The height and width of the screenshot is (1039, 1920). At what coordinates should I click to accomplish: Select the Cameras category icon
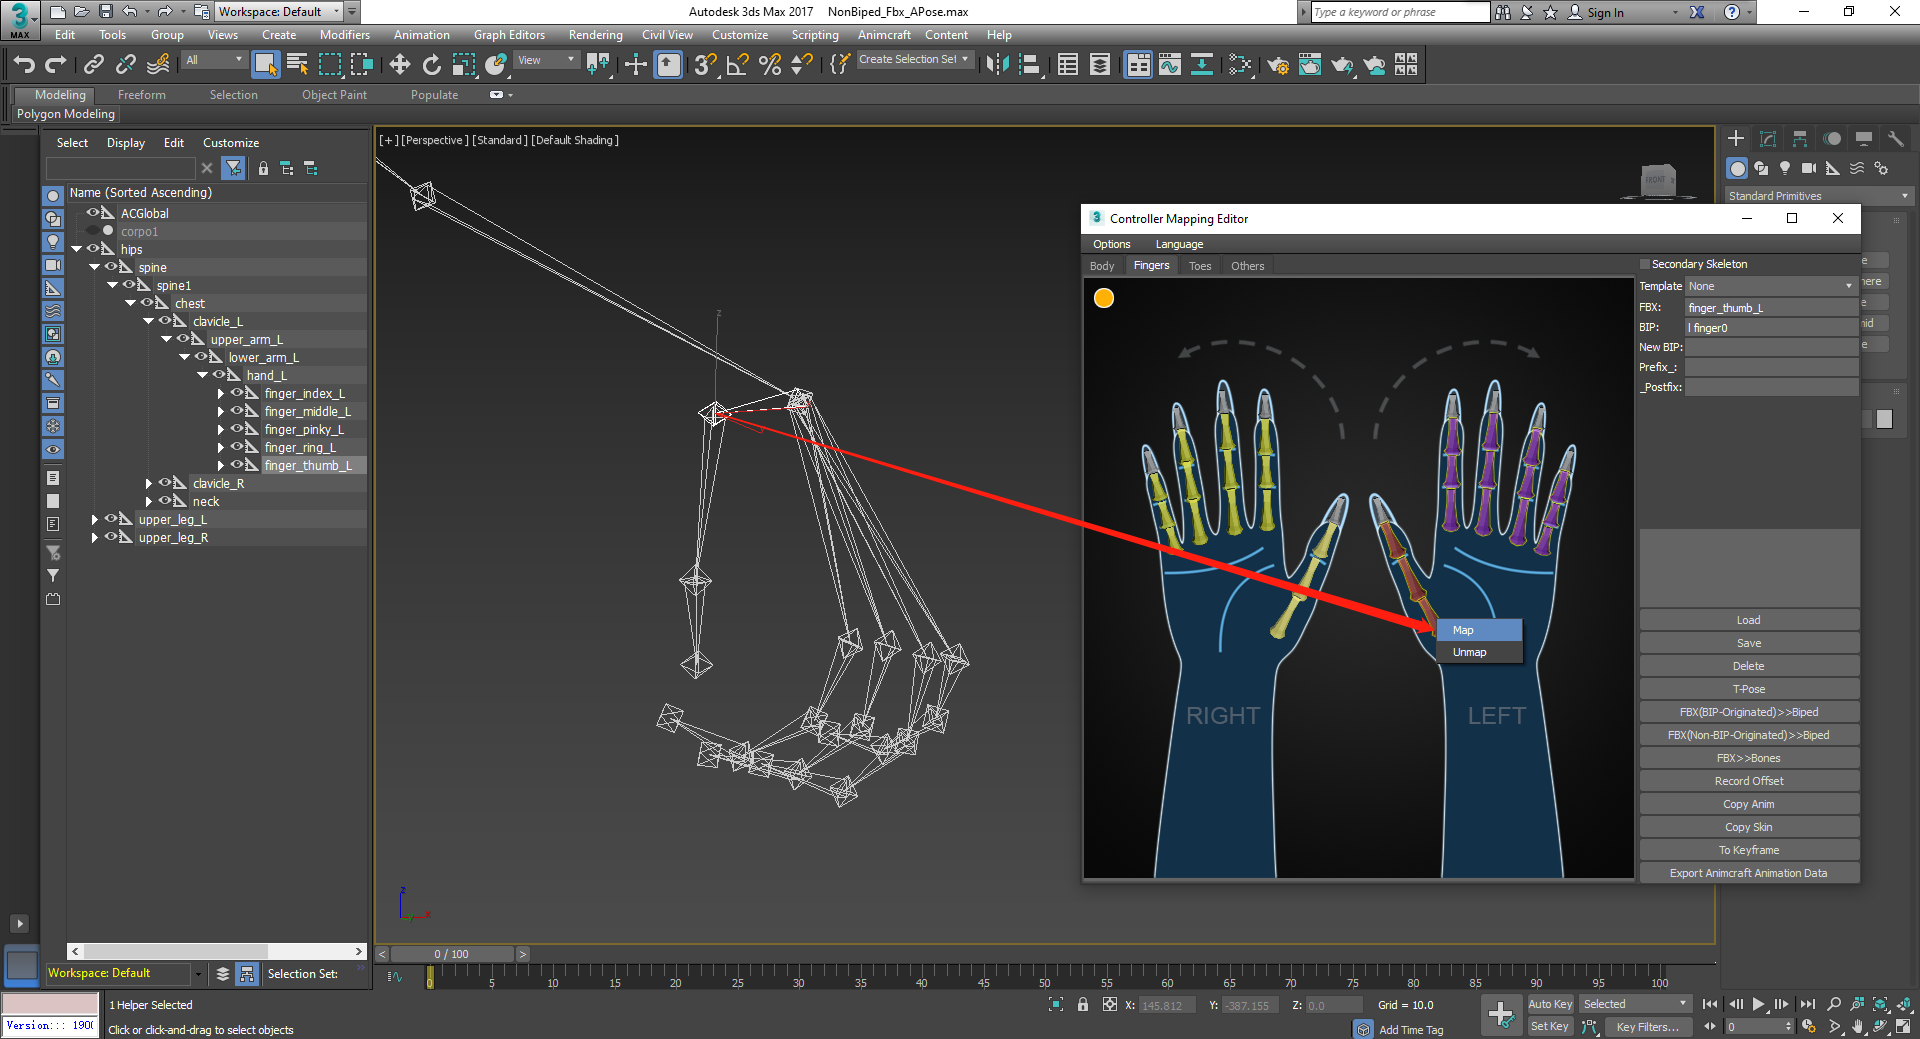1809,168
